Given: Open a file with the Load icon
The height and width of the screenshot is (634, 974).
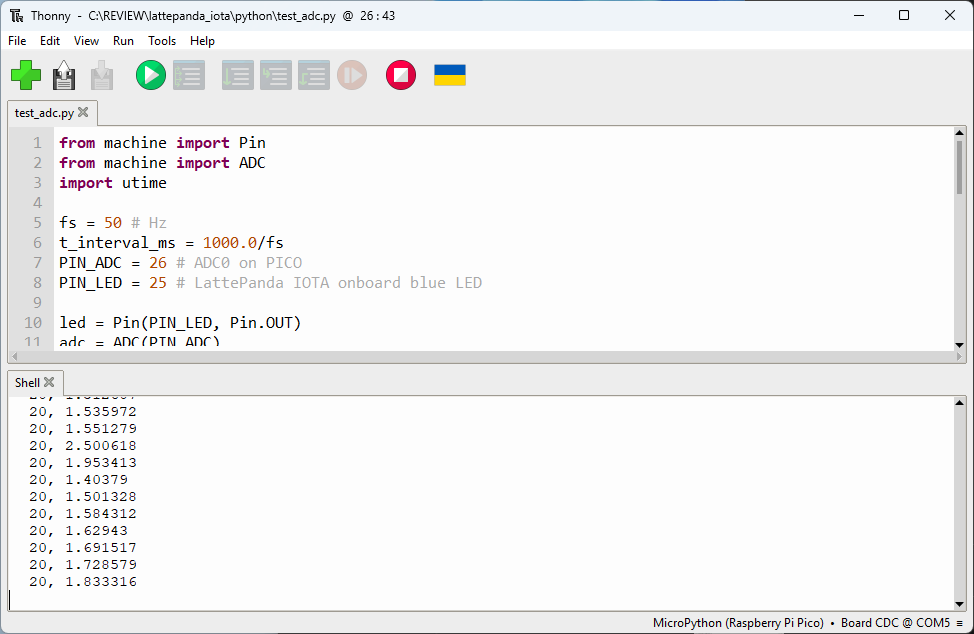Looking at the screenshot, I should click(64, 75).
